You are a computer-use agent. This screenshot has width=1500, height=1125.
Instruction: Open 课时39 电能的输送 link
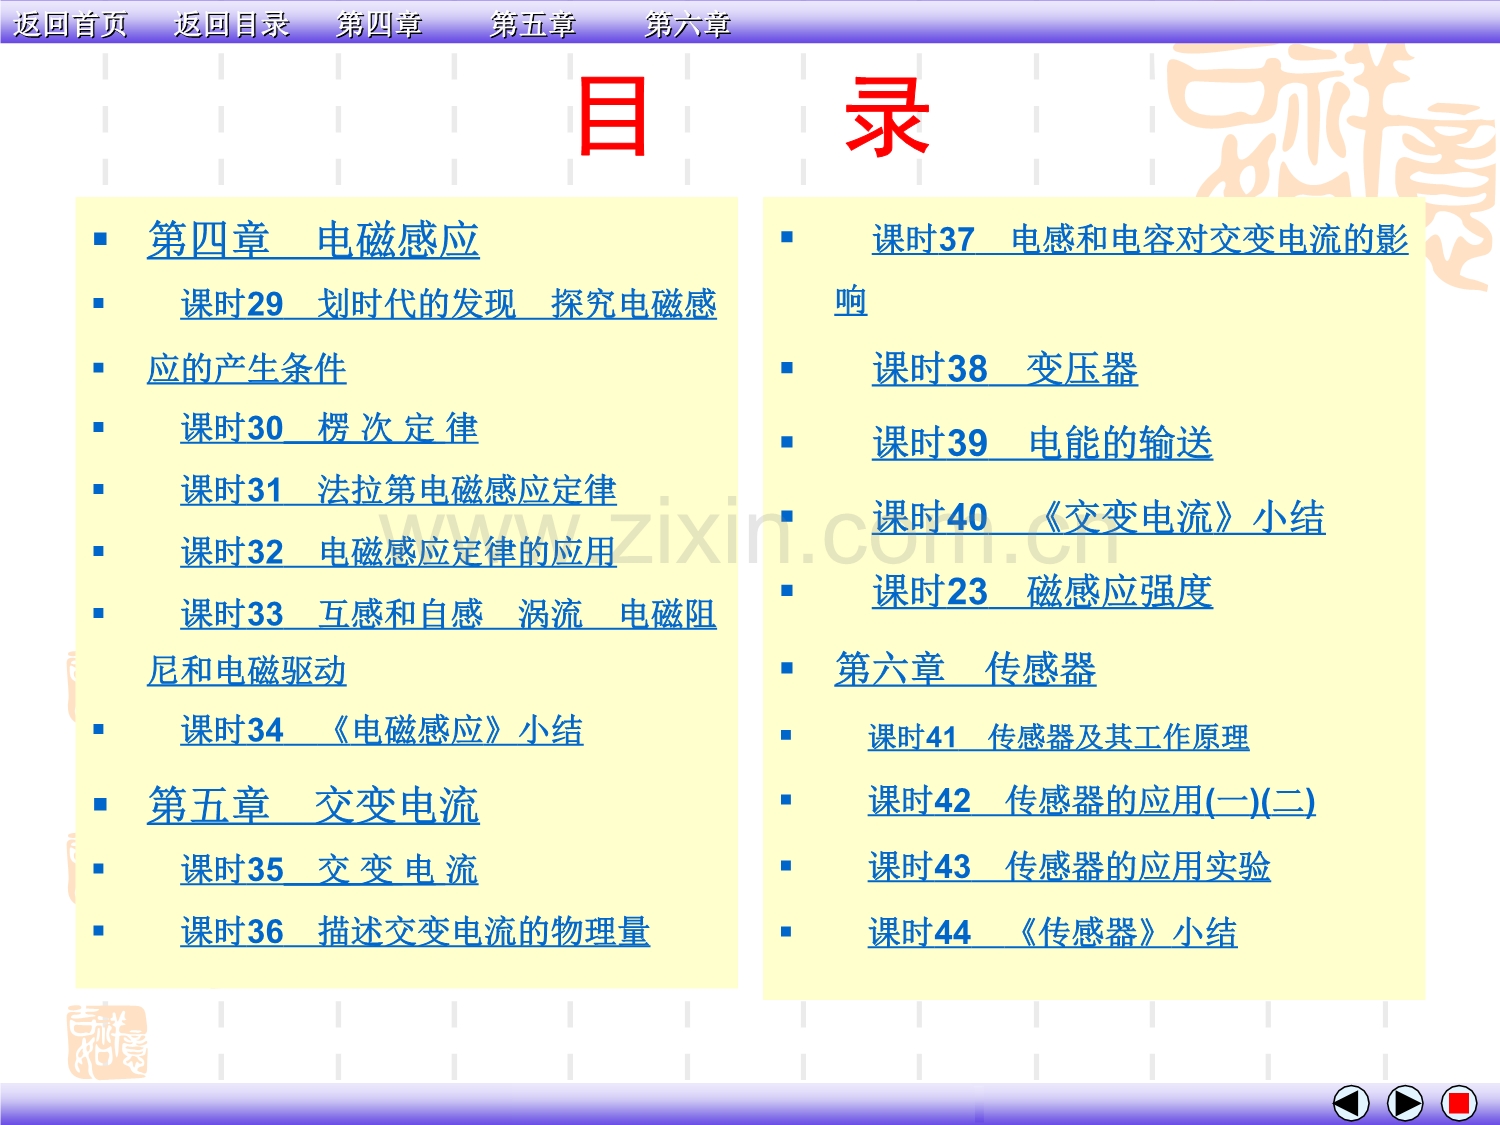click(x=1042, y=443)
